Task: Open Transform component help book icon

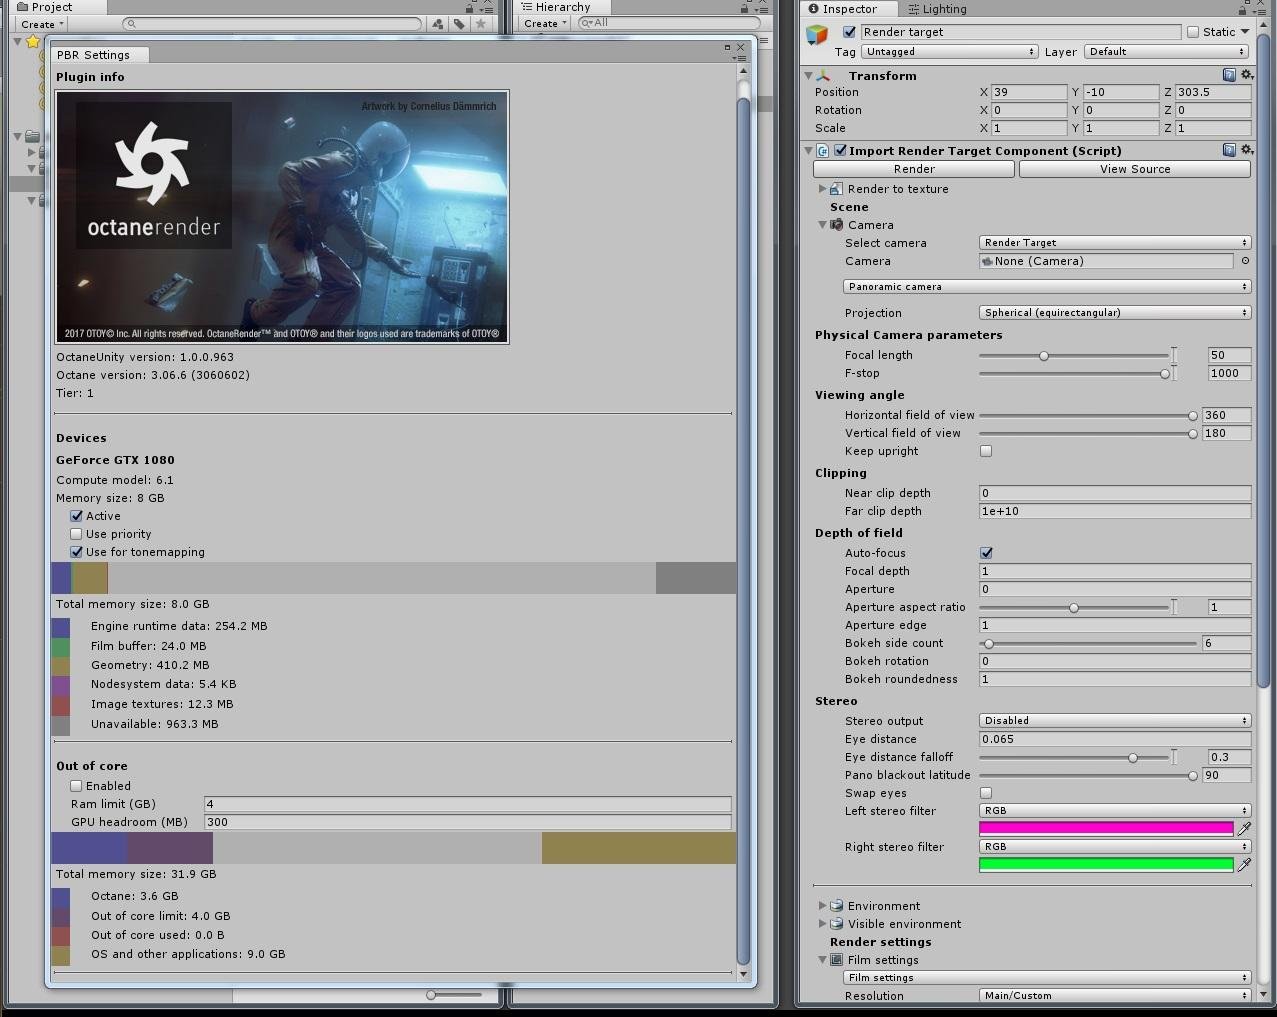Action: click(x=1229, y=75)
